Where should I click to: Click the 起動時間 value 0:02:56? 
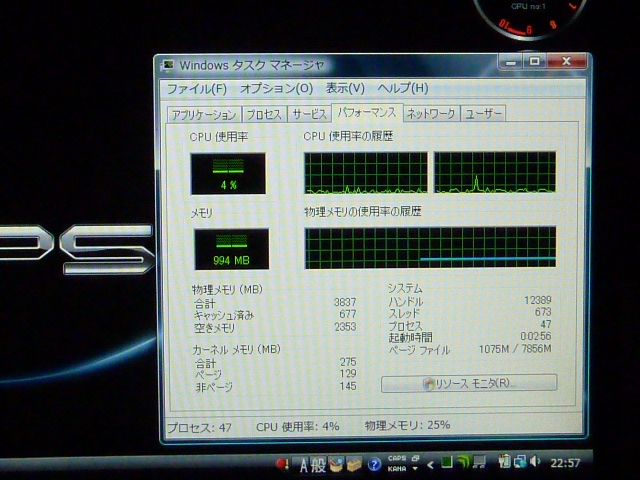point(536,336)
